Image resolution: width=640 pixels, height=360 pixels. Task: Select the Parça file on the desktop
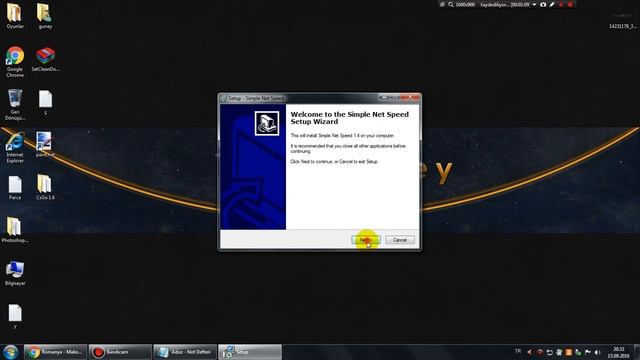click(x=15, y=188)
